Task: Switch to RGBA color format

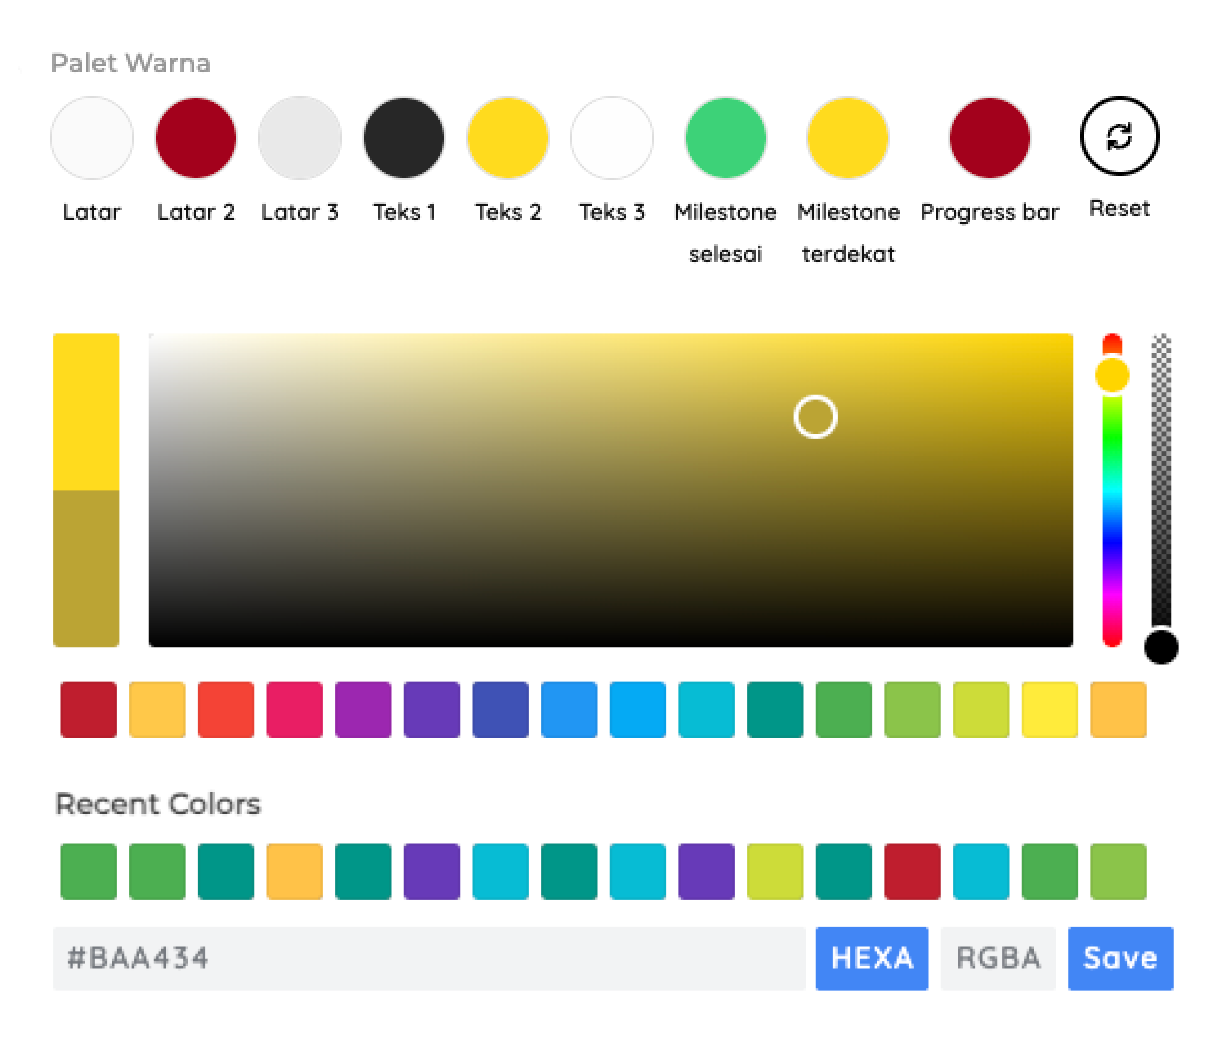Action: [x=998, y=958]
